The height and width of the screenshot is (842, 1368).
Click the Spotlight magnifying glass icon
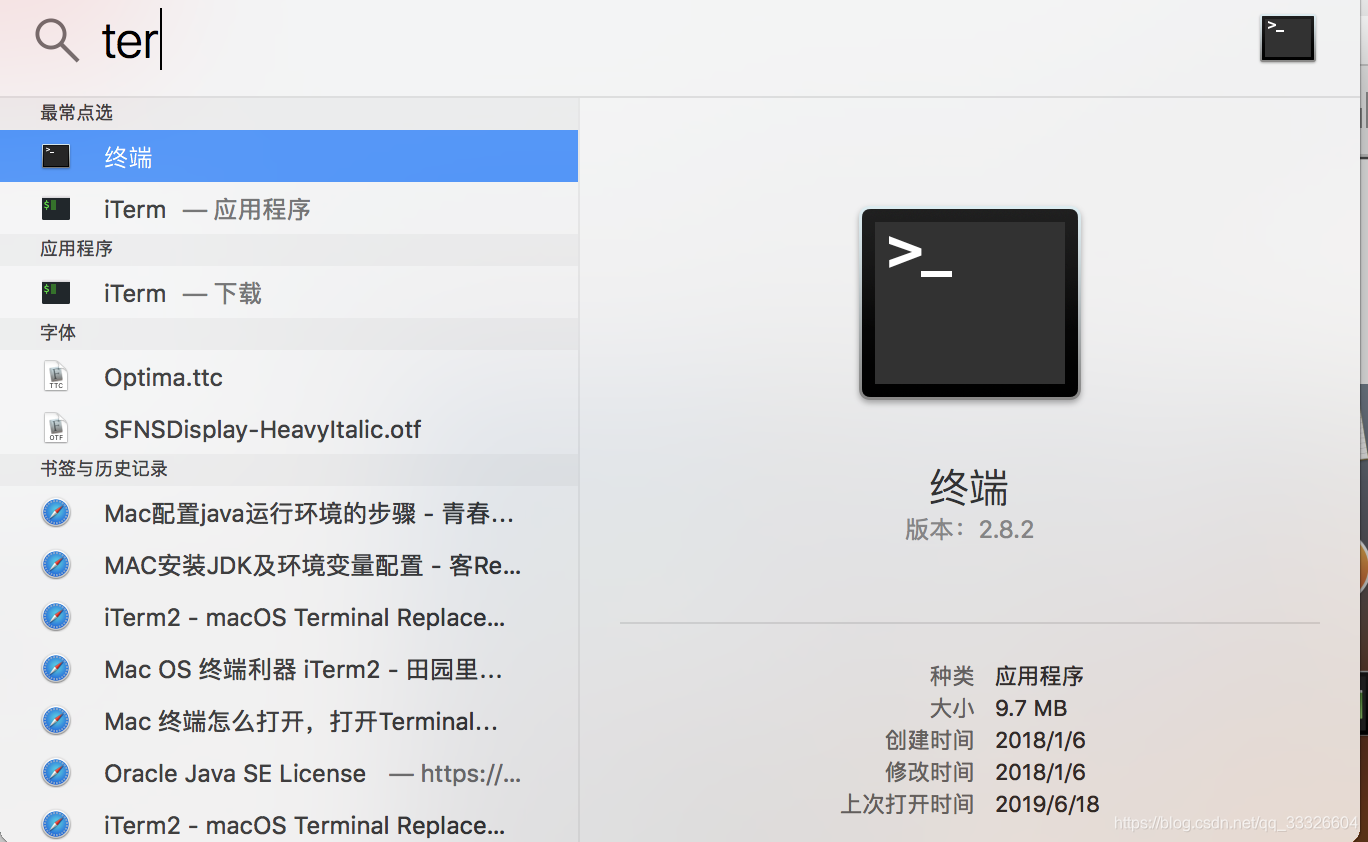pyautogui.click(x=57, y=41)
